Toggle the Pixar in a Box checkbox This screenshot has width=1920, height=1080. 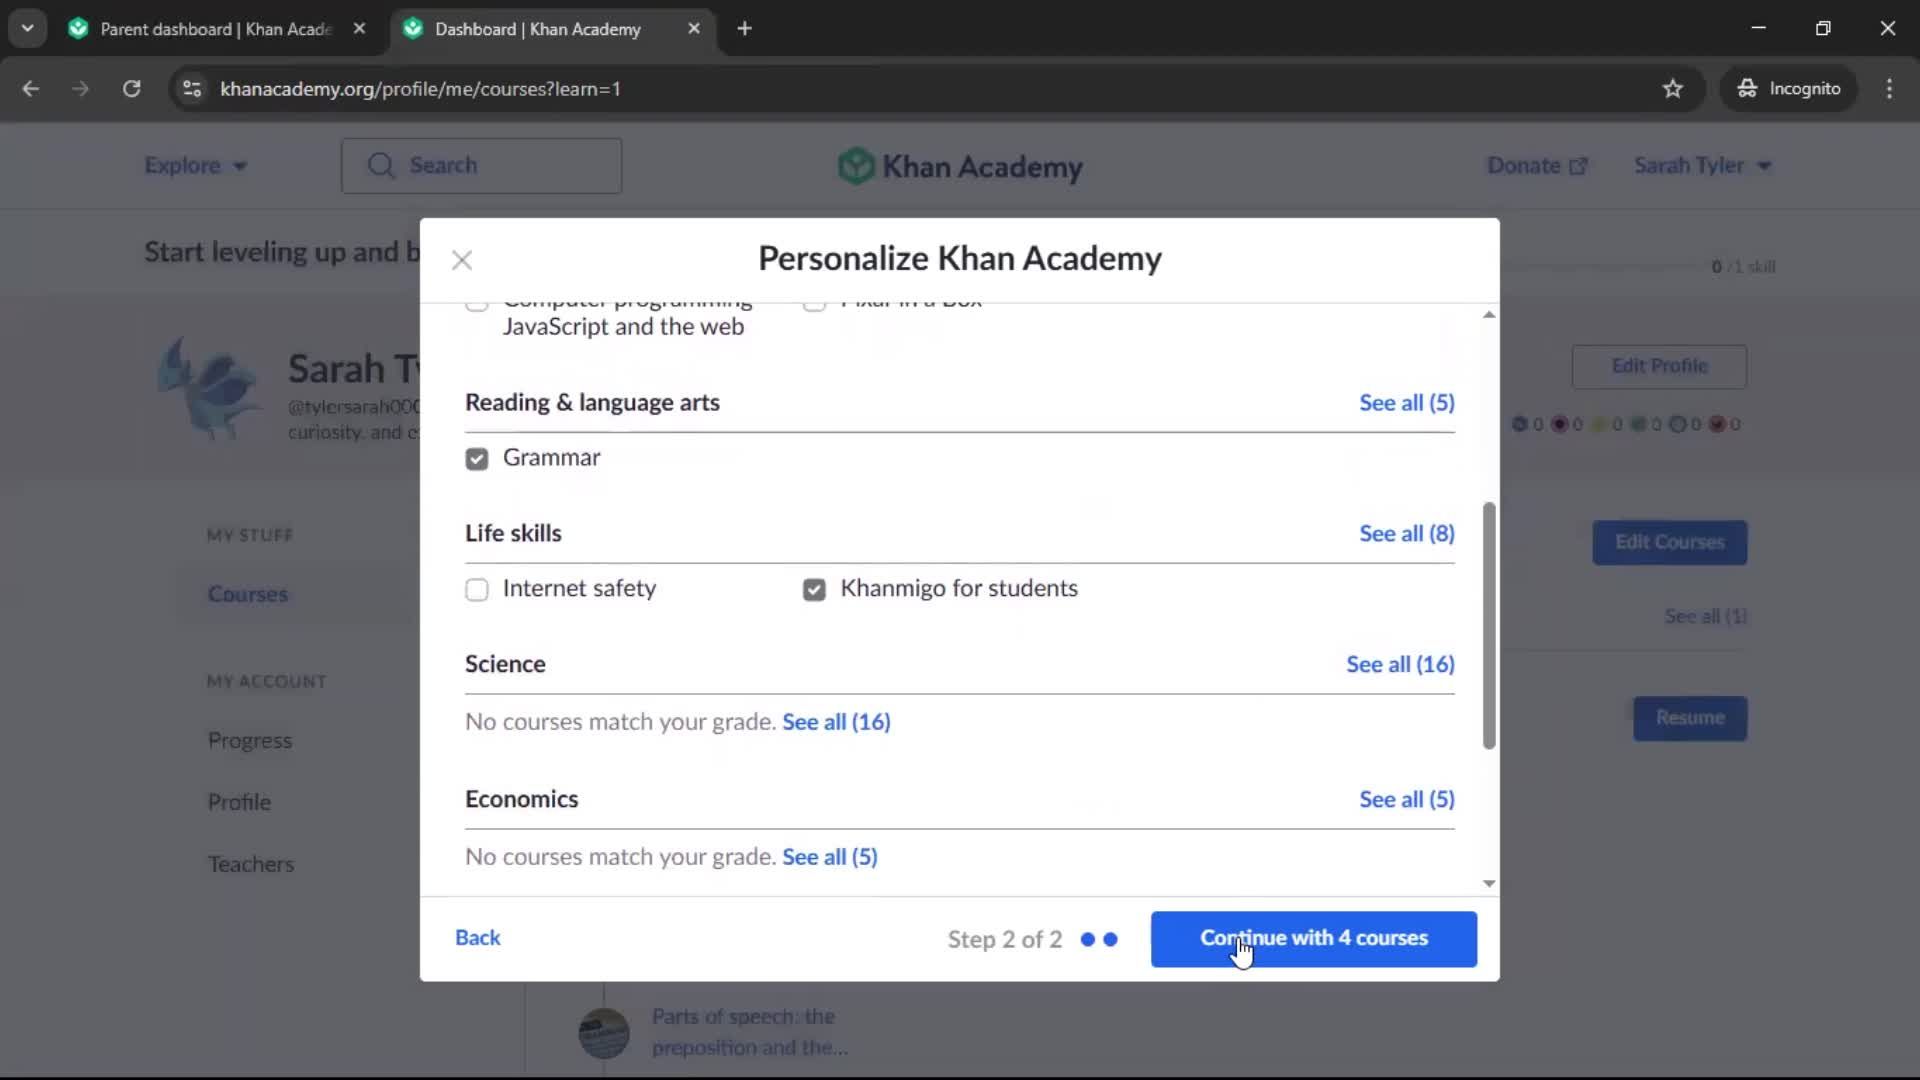click(814, 304)
